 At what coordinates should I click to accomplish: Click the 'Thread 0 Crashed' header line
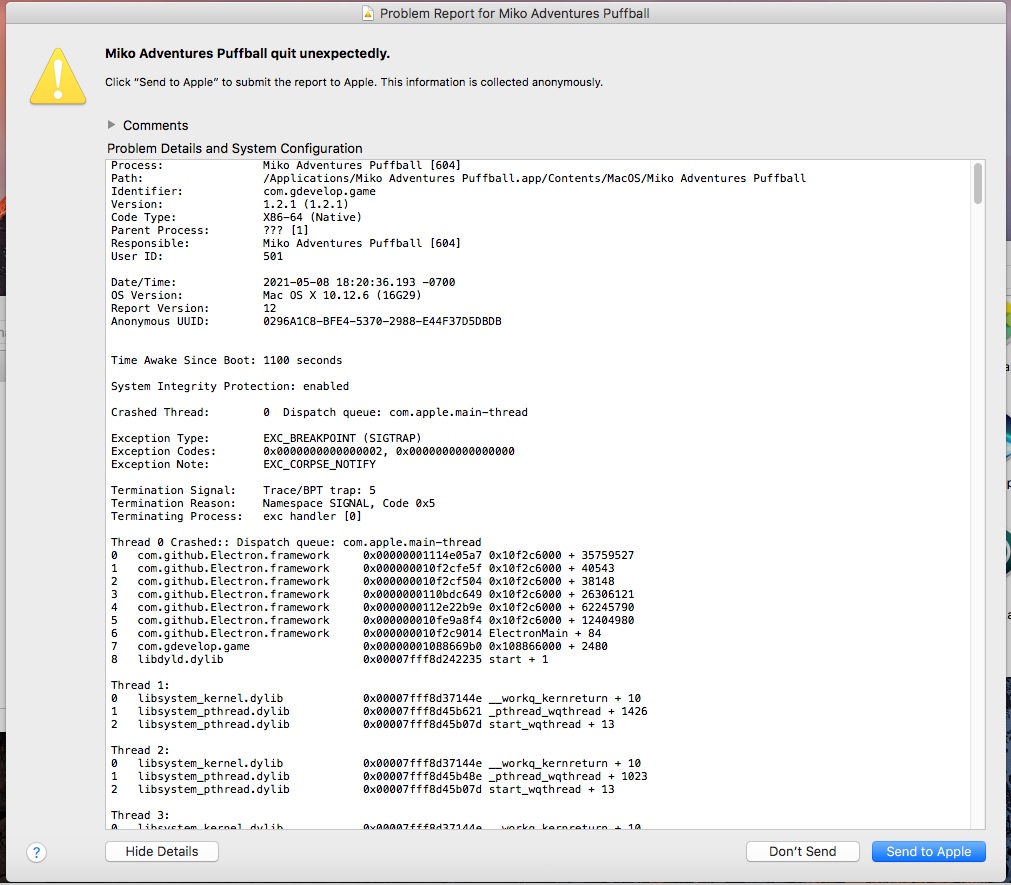click(x=295, y=542)
